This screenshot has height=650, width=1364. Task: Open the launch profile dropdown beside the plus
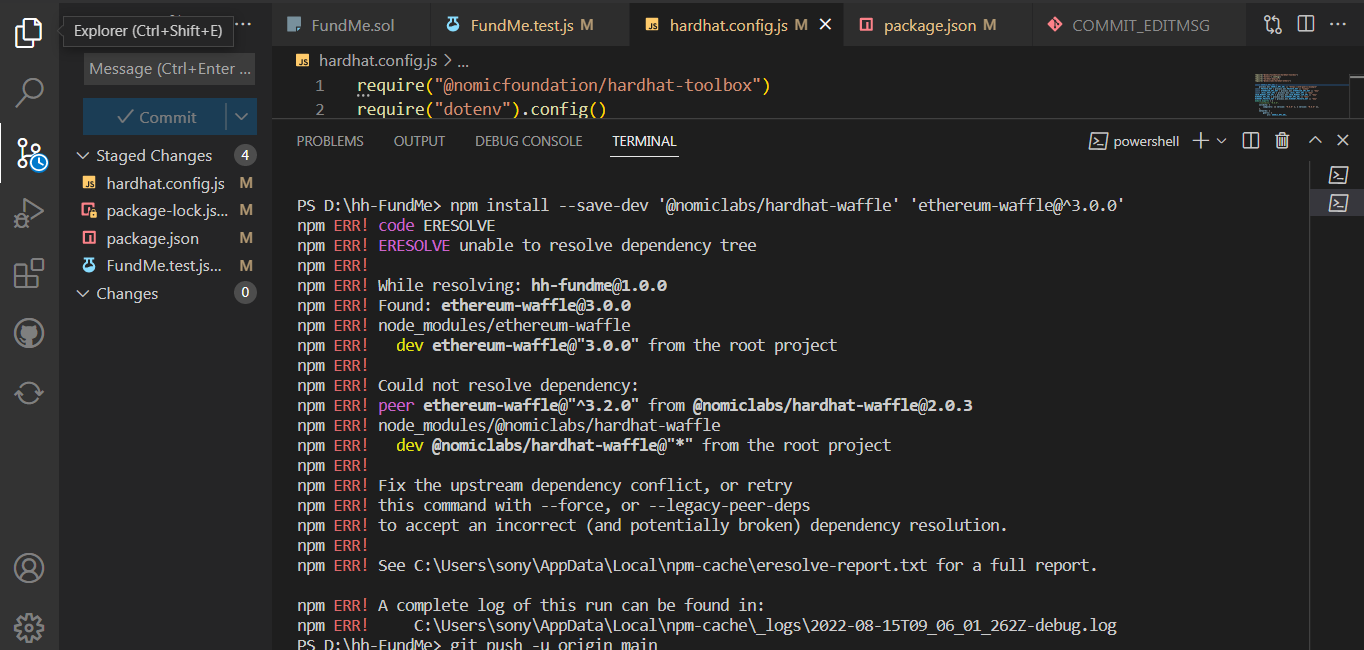pyautogui.click(x=1221, y=141)
